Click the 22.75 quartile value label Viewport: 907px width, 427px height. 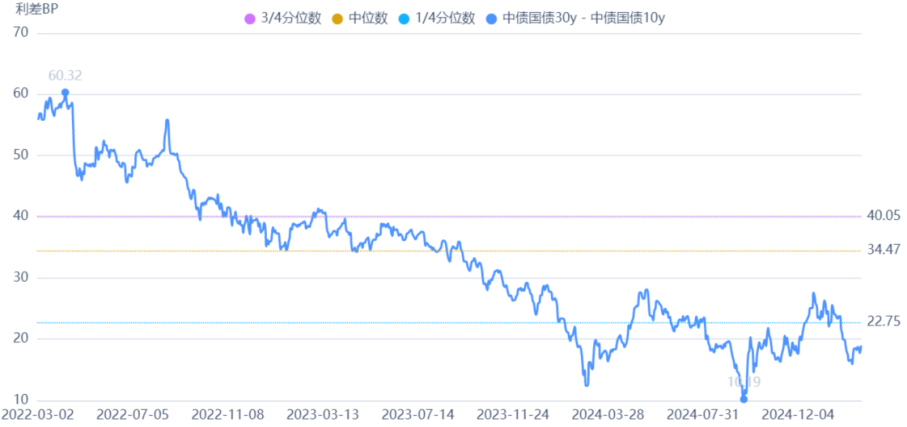[884, 321]
